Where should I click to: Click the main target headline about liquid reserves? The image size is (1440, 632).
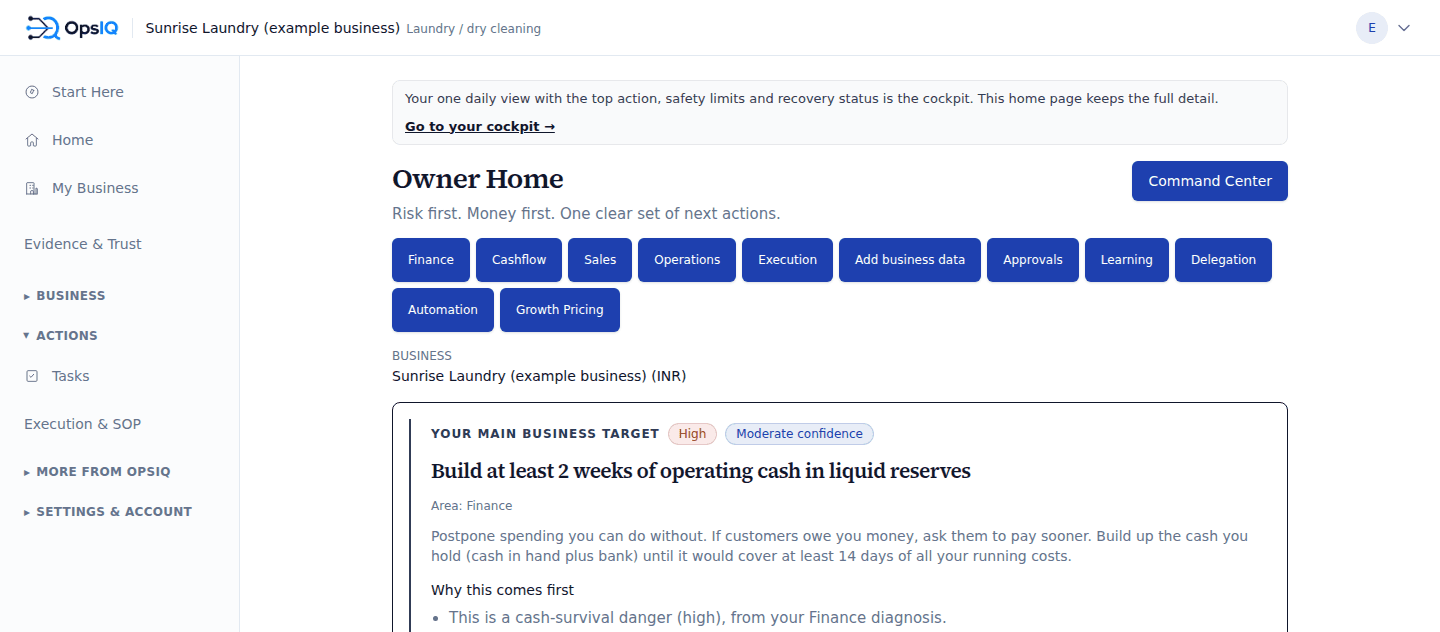coord(701,471)
